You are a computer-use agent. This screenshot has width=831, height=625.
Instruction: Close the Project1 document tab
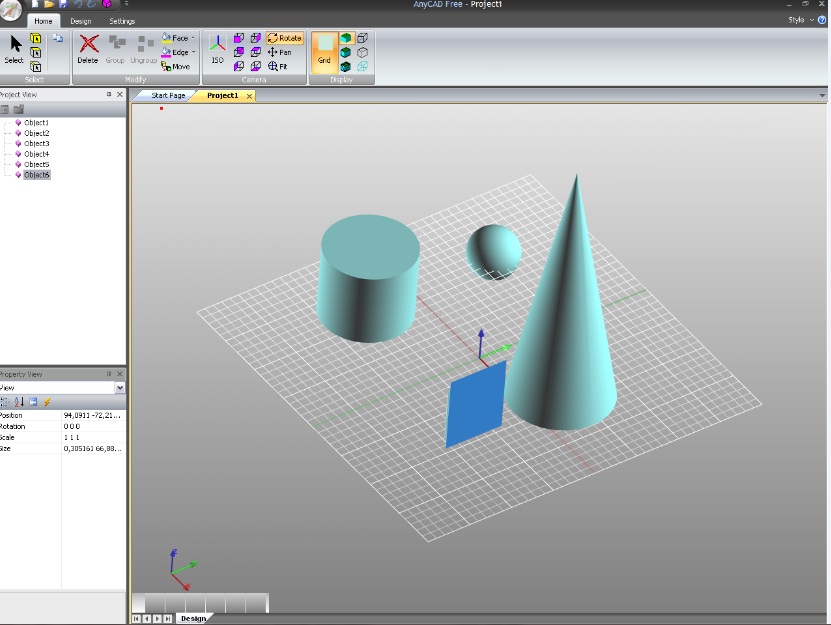click(249, 96)
